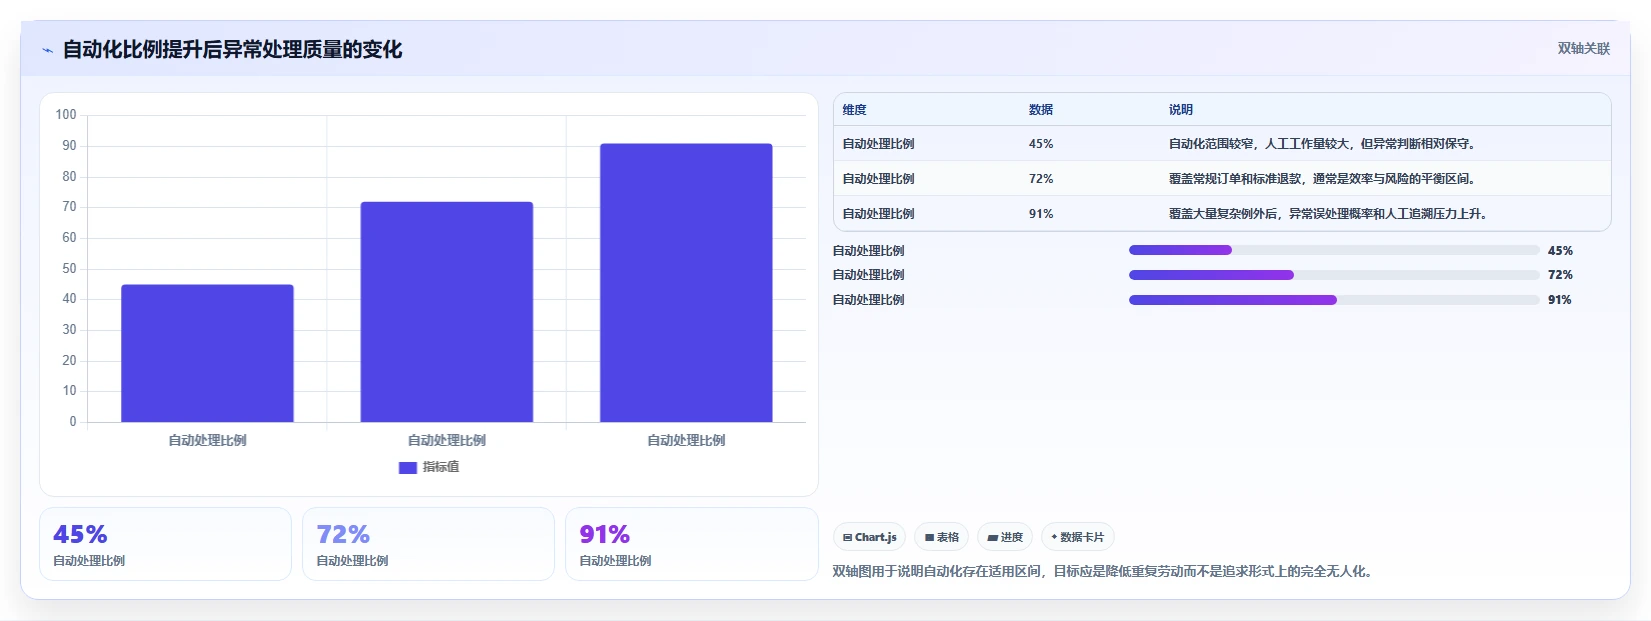
Task: Click table cell showing 91%
Action: coord(1041,214)
